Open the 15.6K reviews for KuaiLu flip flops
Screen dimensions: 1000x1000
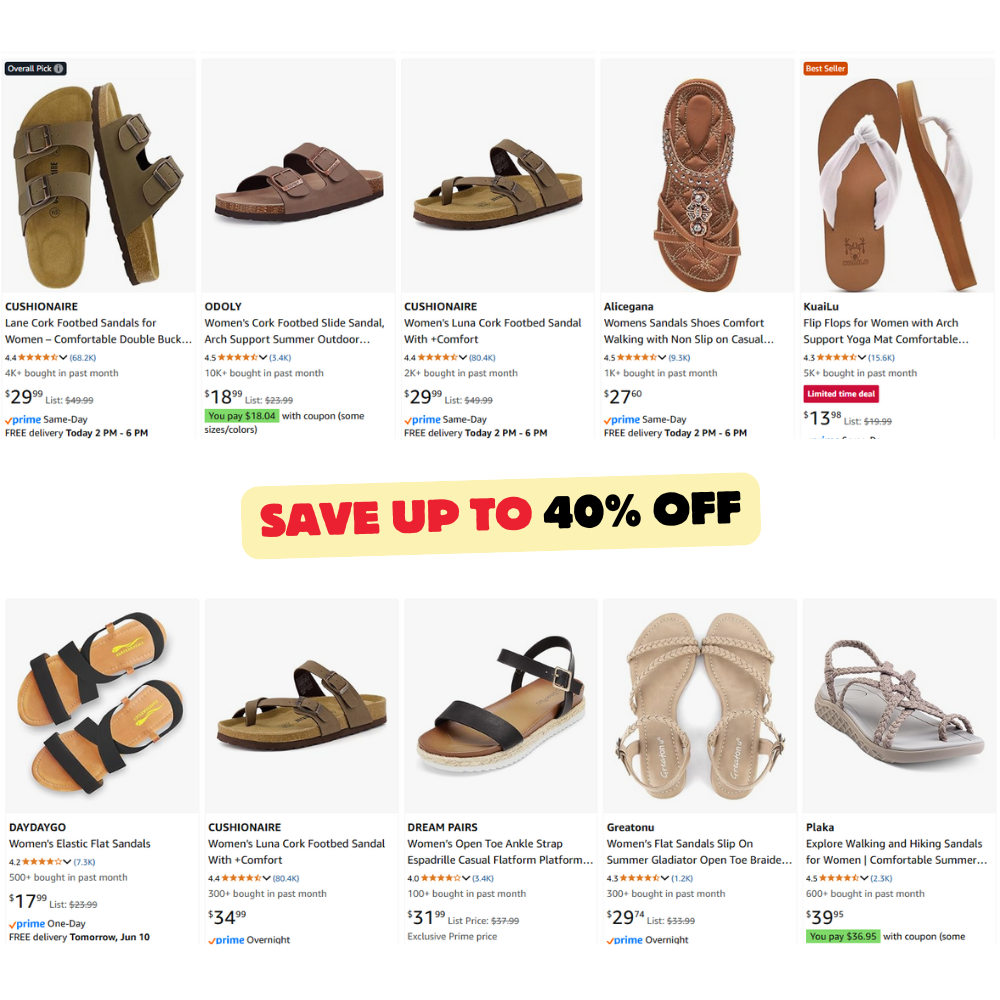pos(881,358)
